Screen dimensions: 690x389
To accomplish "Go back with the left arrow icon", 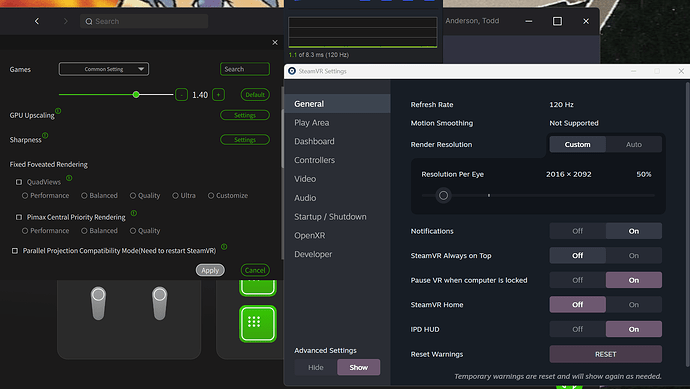I will point(37,21).
